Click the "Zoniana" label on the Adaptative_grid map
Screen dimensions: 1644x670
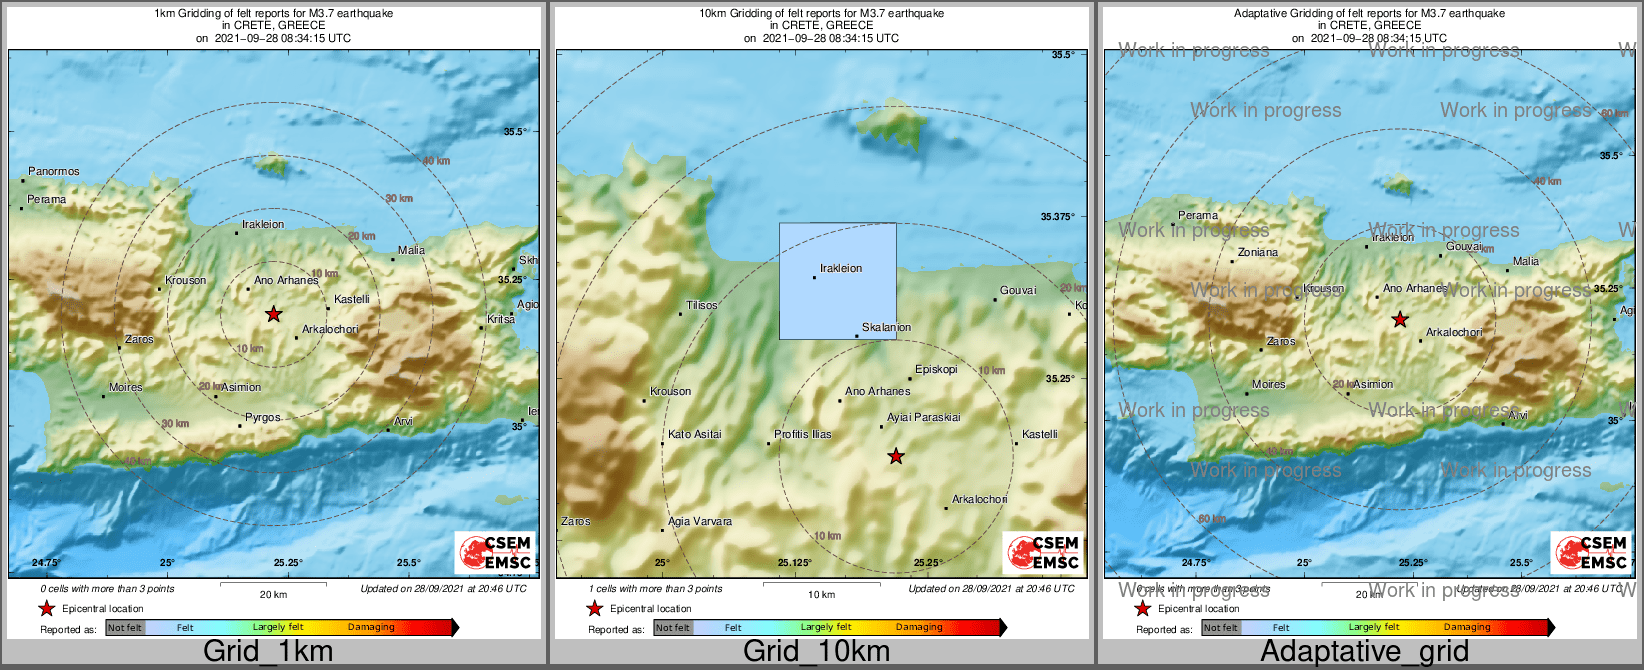click(1258, 252)
